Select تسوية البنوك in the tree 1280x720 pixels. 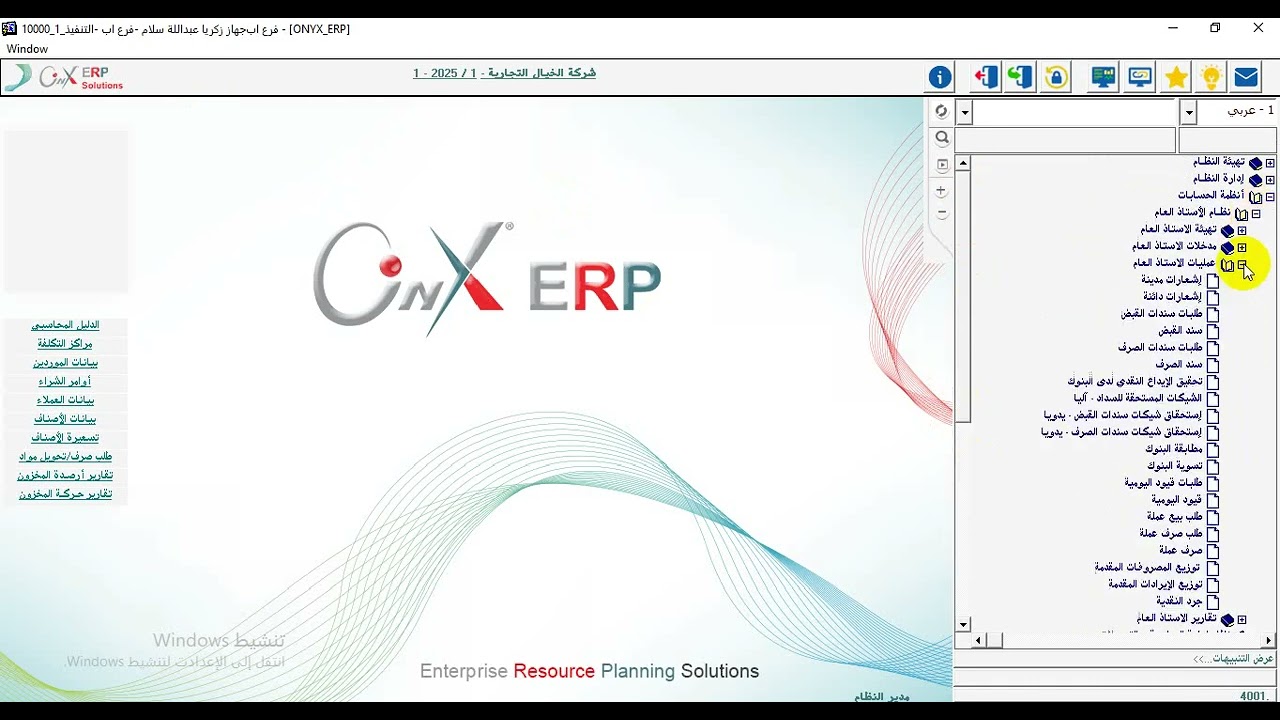click(x=1174, y=466)
